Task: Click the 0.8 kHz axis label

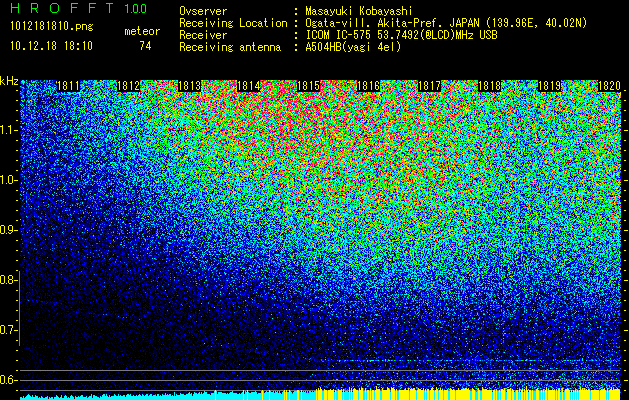Action: pyautogui.click(x=8, y=280)
